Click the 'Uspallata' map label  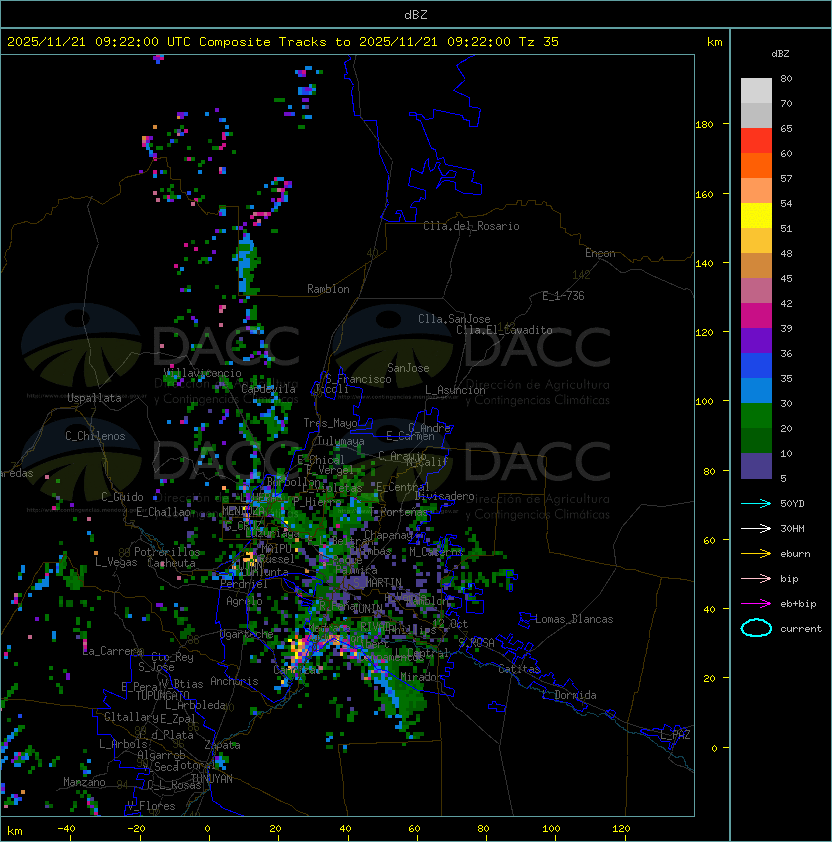[95, 398]
